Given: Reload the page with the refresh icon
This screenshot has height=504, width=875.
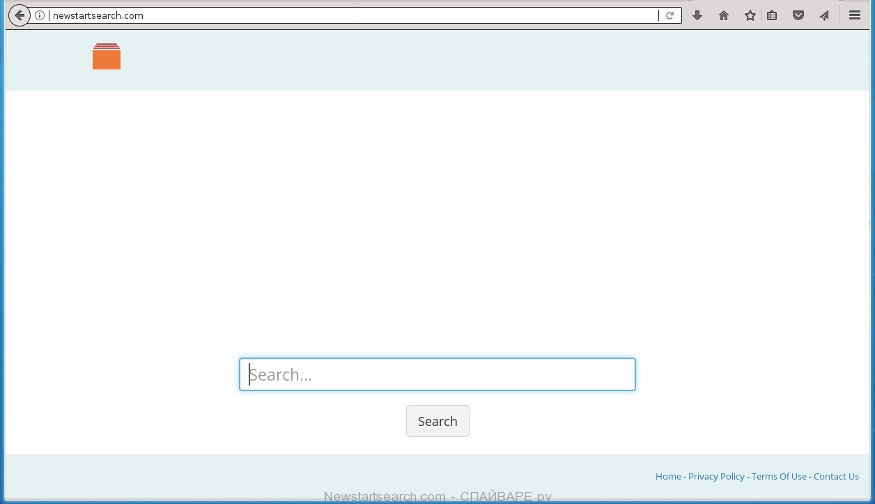Looking at the screenshot, I should coord(670,16).
